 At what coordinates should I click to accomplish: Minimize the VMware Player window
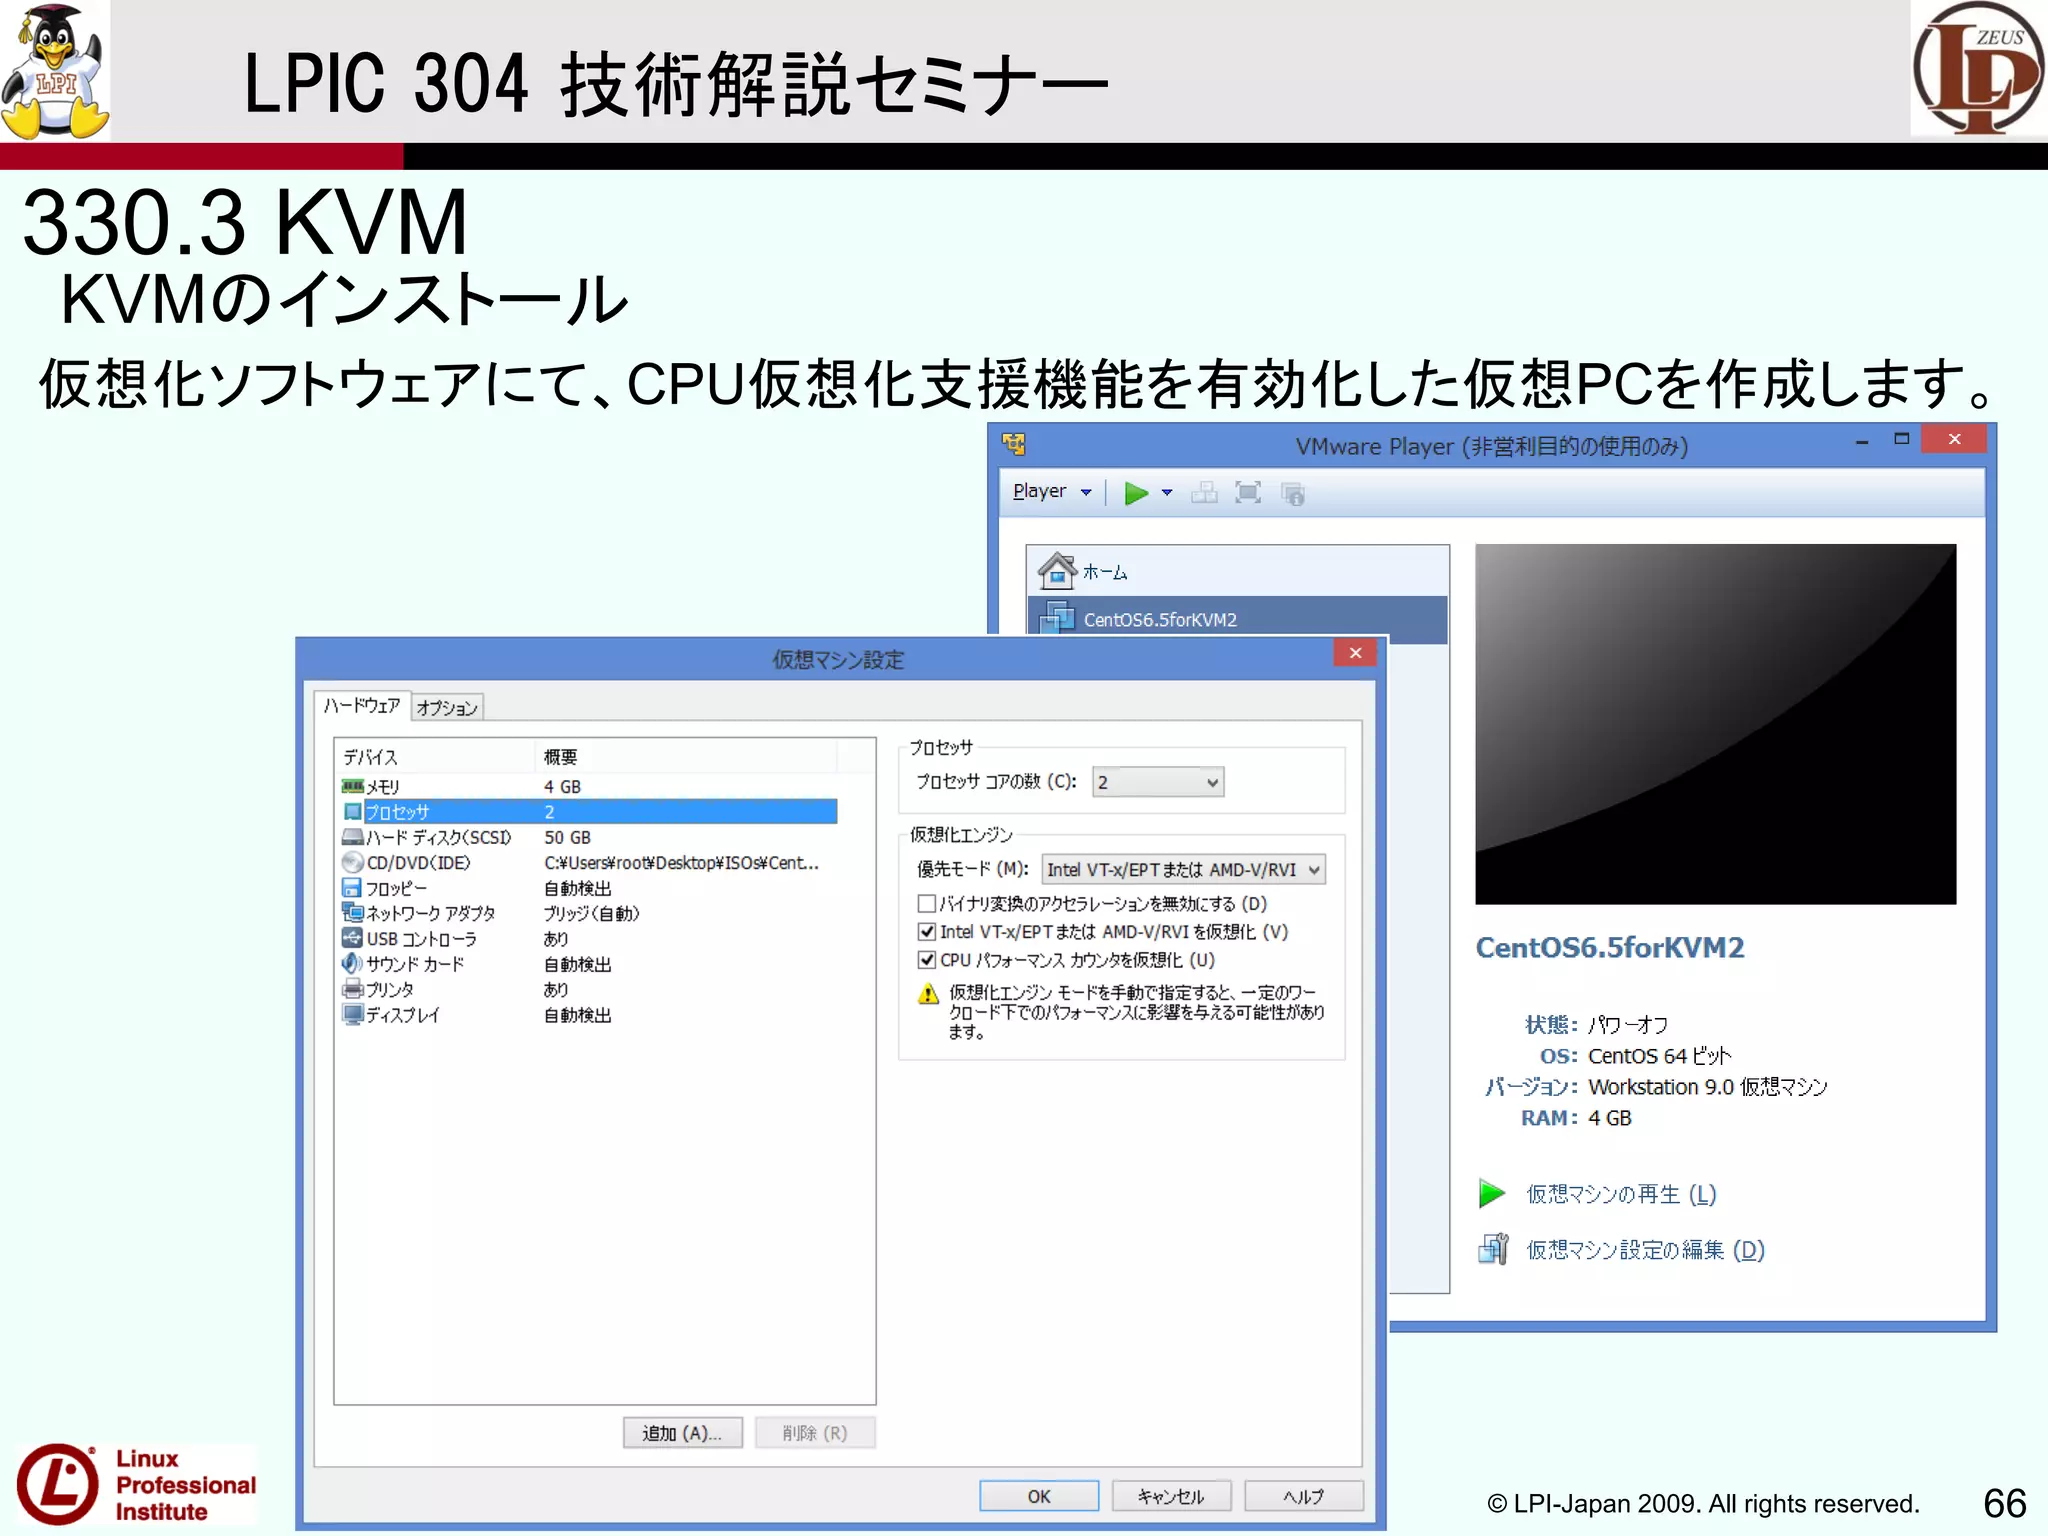tap(1862, 441)
